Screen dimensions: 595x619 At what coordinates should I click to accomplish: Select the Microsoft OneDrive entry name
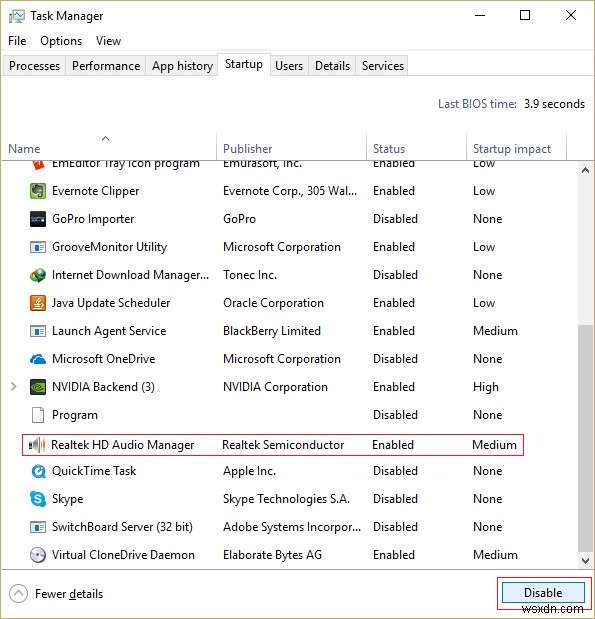103,359
